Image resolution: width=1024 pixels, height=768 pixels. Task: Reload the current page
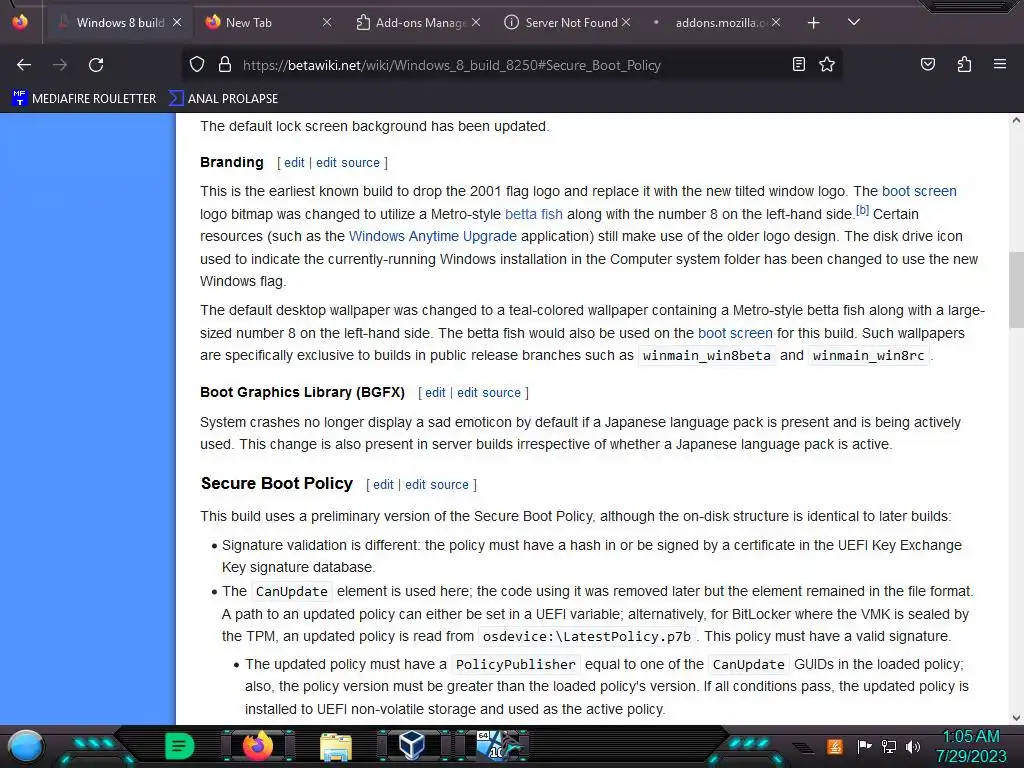point(96,65)
